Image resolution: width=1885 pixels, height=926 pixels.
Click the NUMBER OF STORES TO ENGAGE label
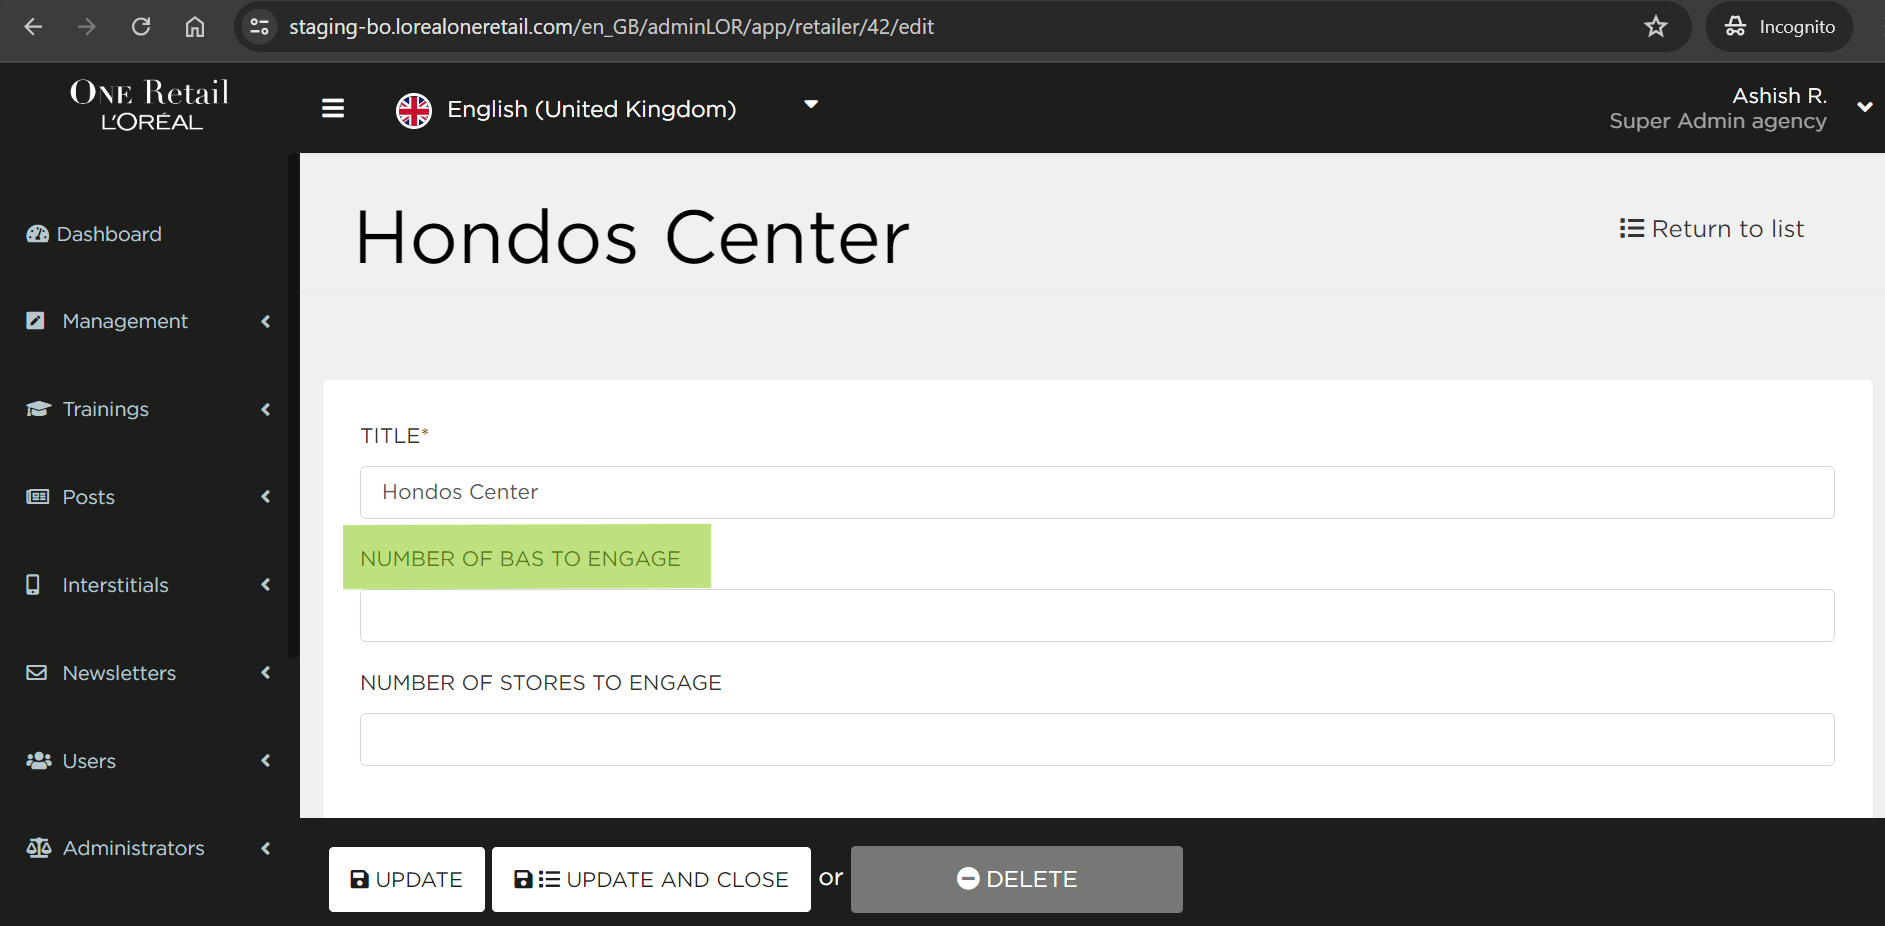point(541,683)
